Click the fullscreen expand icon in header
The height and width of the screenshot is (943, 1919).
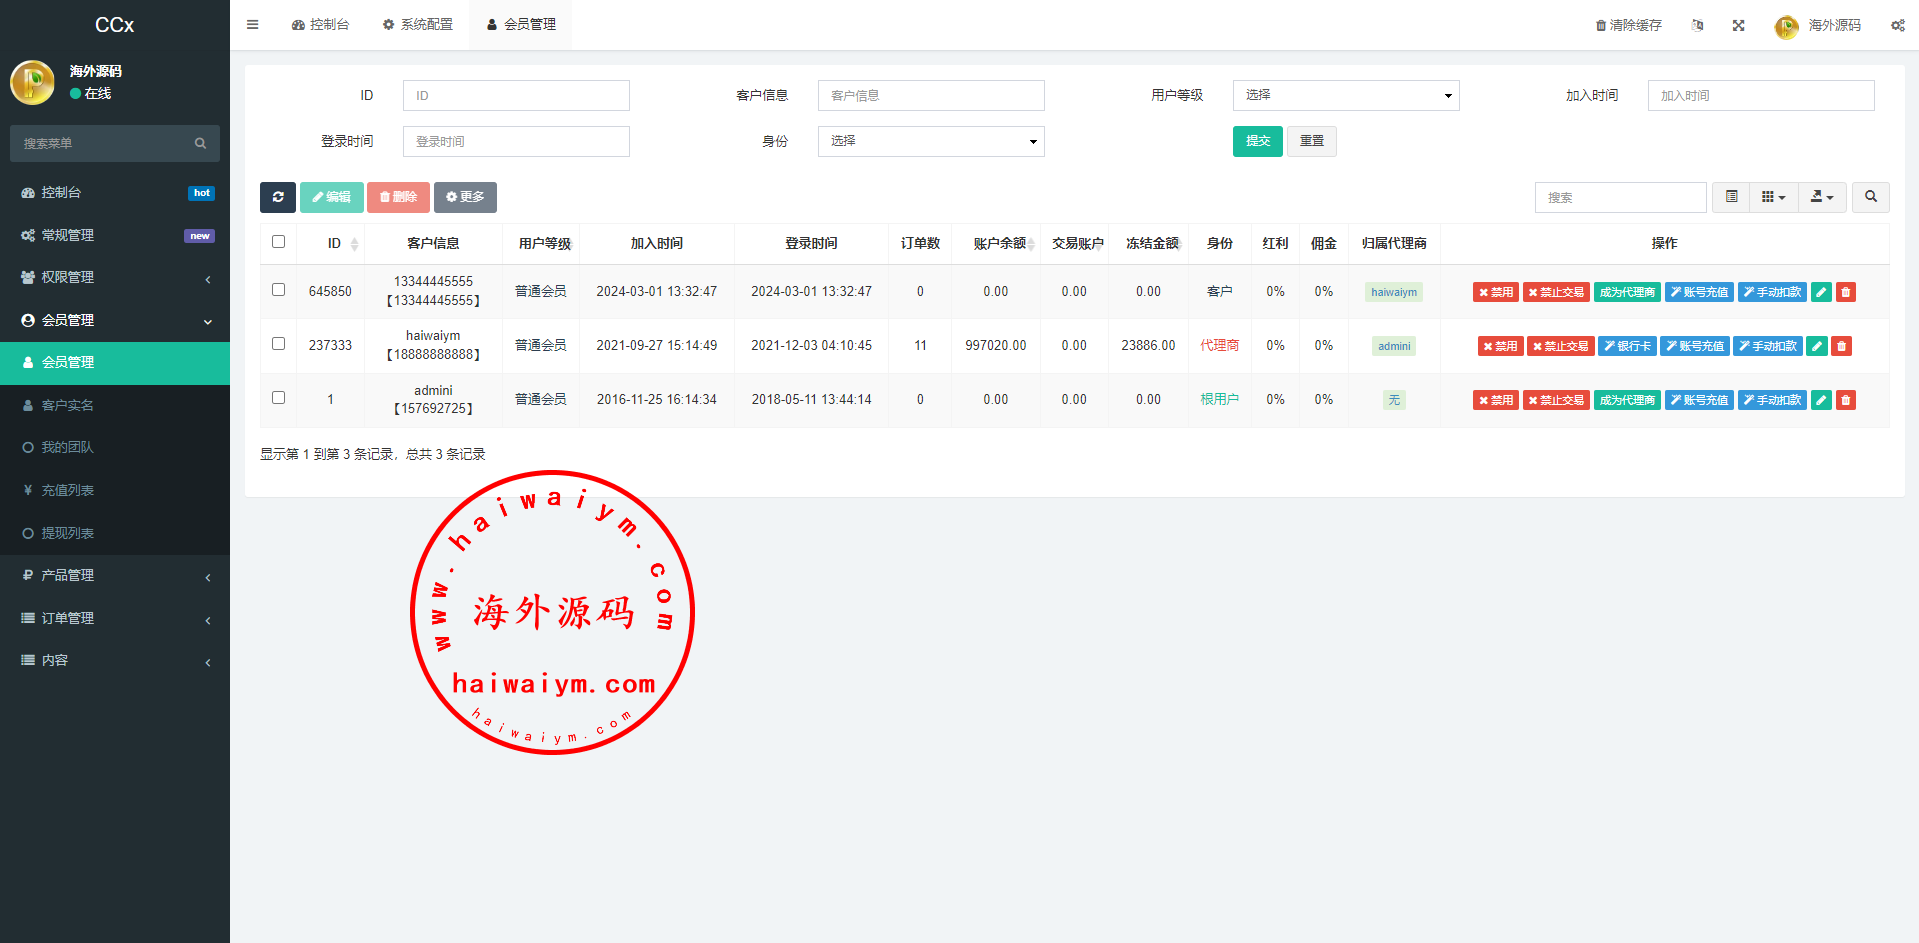tap(1738, 25)
